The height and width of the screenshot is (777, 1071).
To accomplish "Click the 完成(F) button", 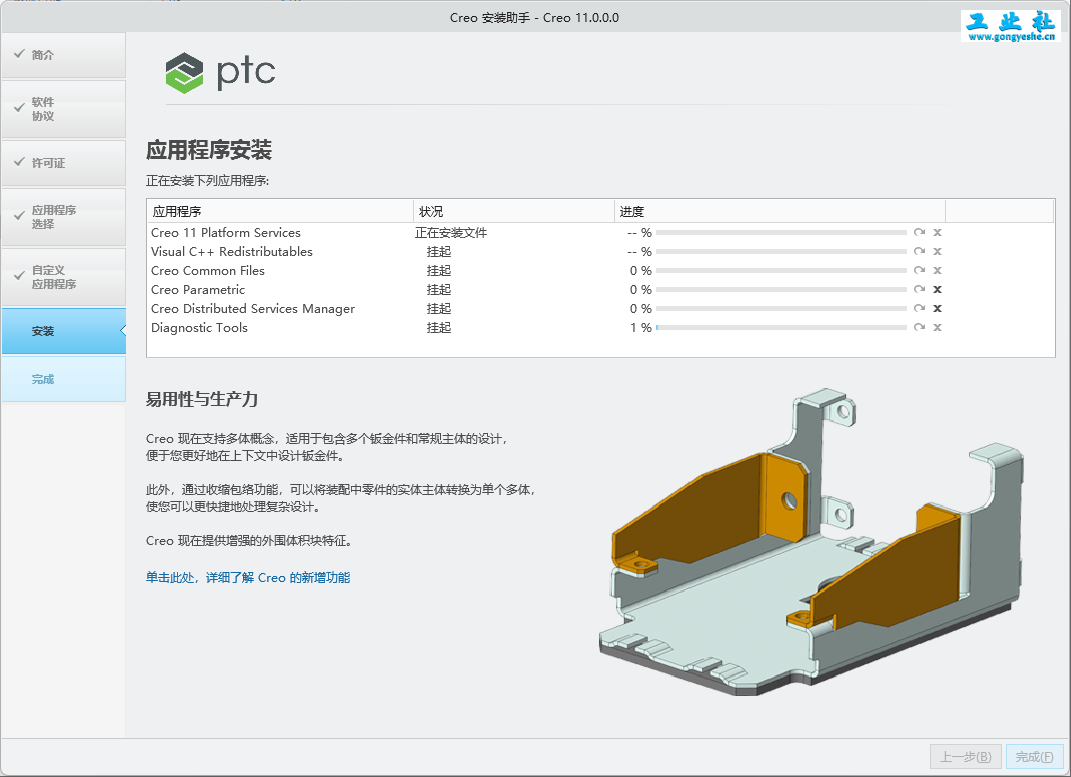I will pyautogui.click(x=1034, y=757).
